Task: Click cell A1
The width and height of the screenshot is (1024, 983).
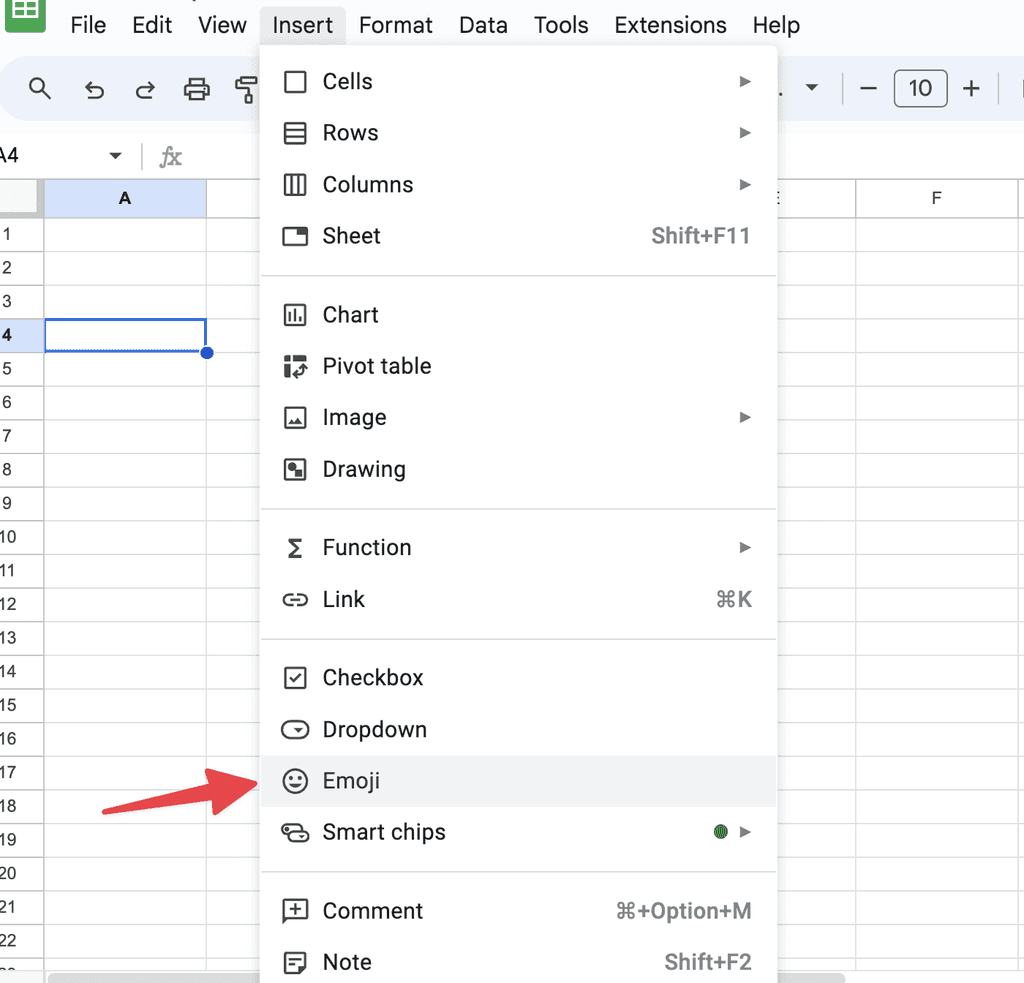Action: coord(125,234)
